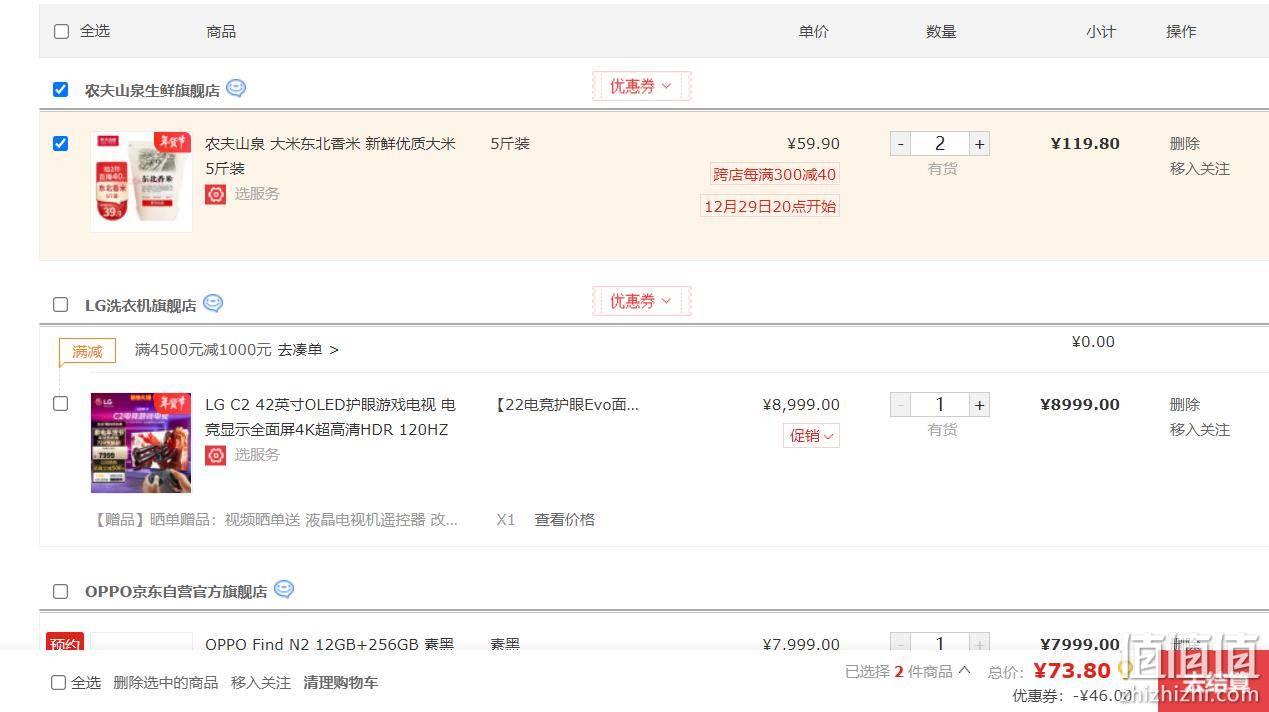This screenshot has width=1269, height=712.
Task: Click 查看价格 for the LG gift item
Action: tap(565, 519)
